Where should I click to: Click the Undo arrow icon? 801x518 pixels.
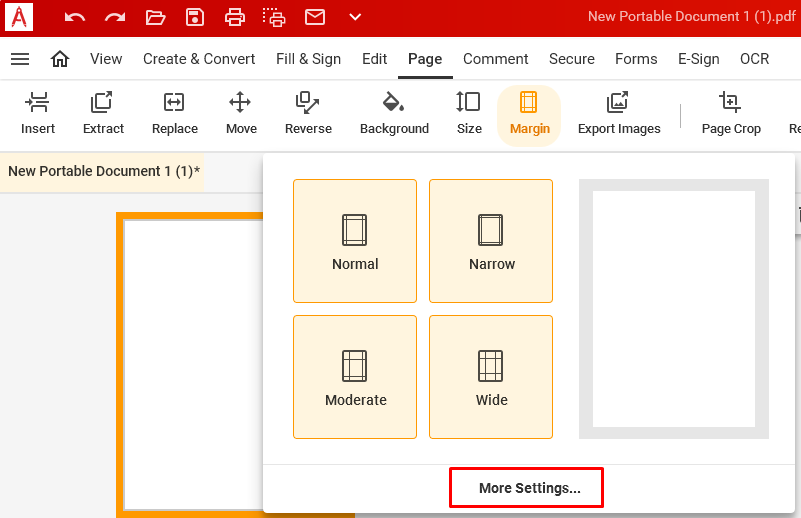click(75, 17)
